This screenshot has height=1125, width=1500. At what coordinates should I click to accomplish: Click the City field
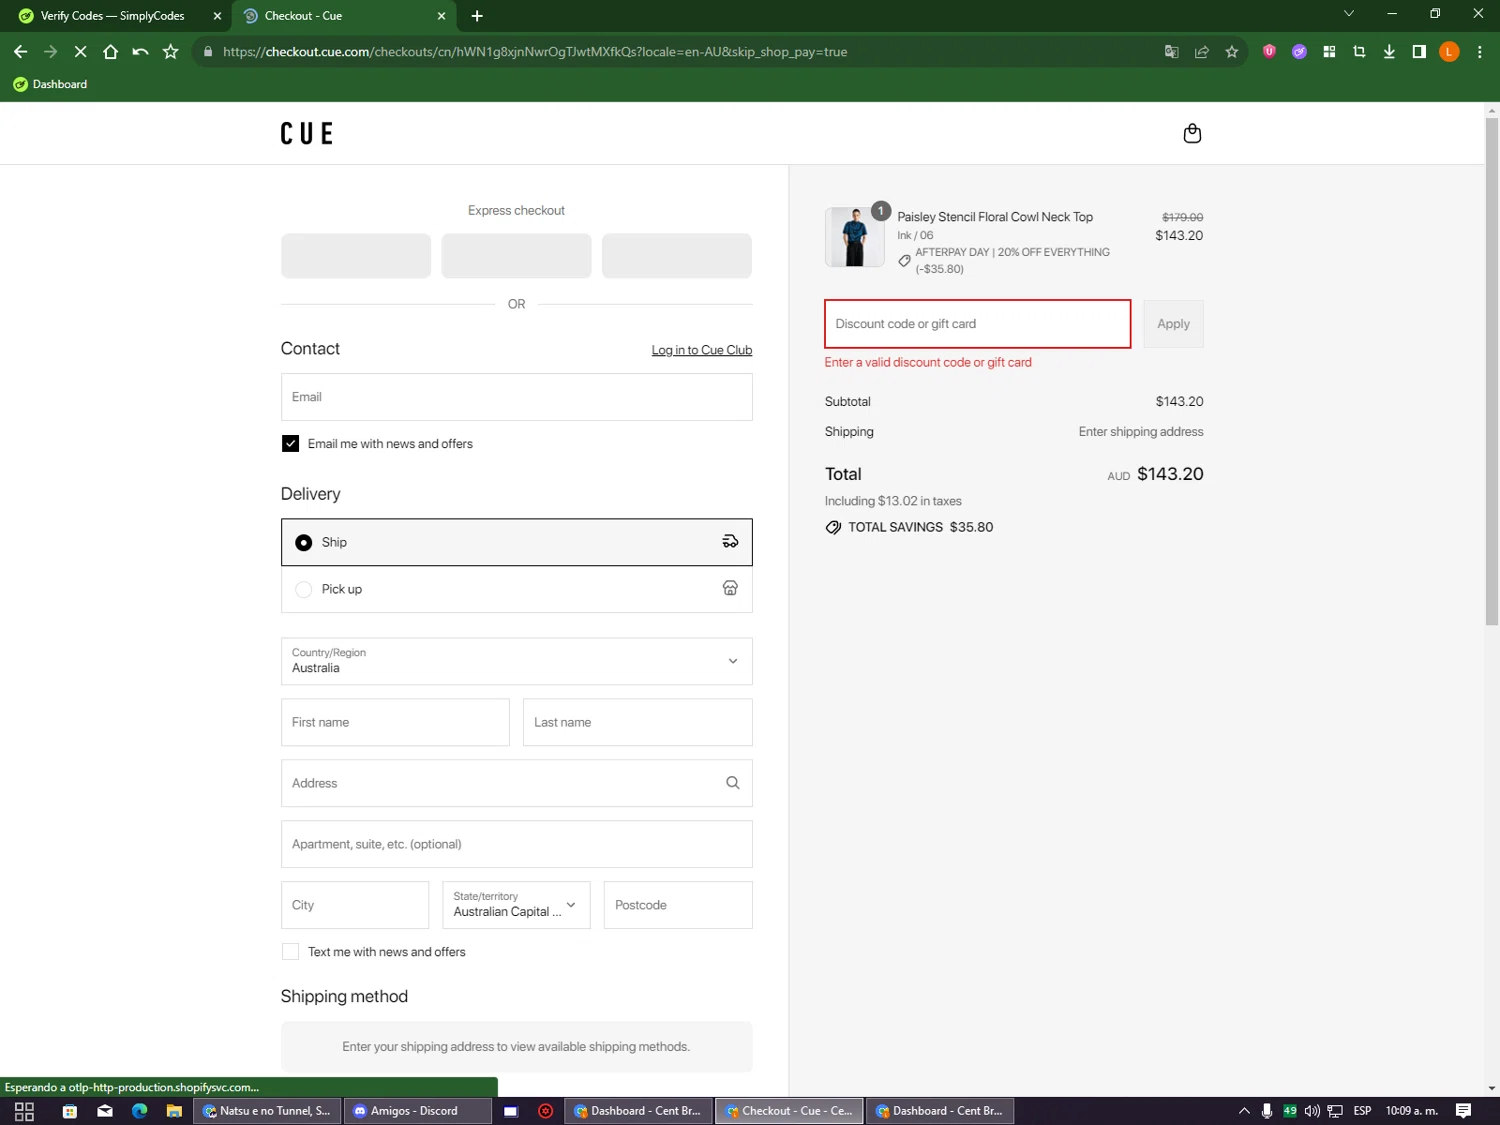tap(355, 905)
